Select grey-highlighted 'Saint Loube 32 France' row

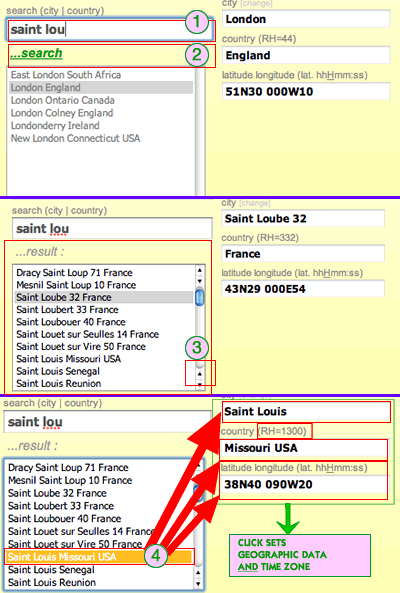(104, 297)
